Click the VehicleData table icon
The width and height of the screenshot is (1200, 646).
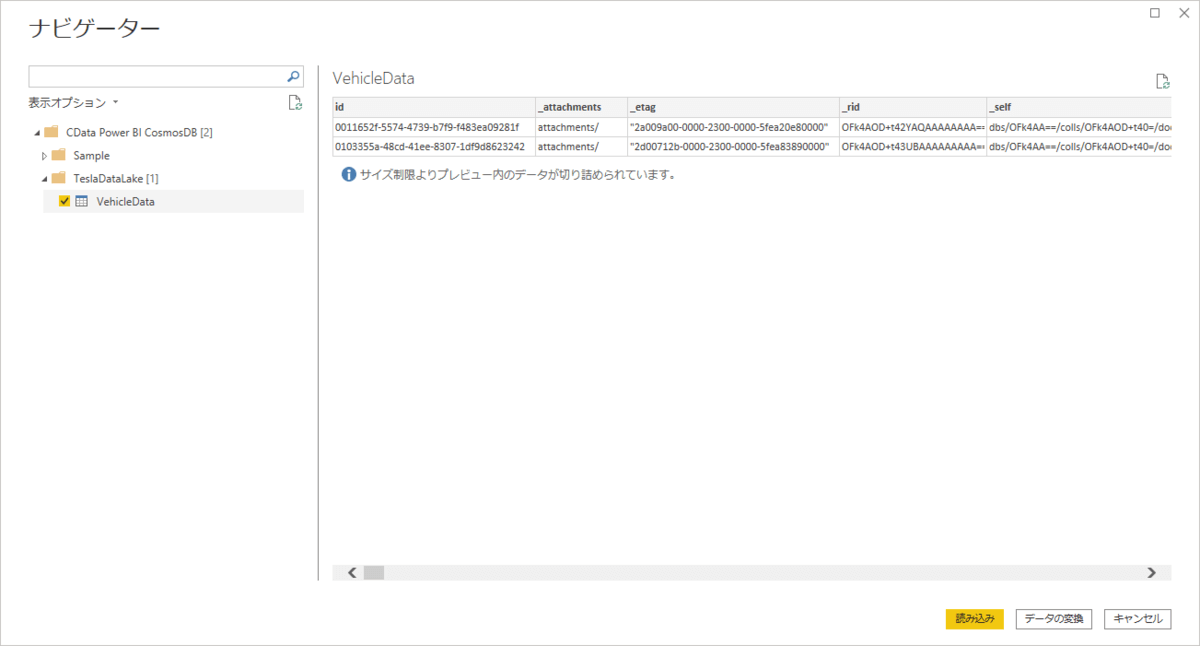pyautogui.click(x=82, y=201)
